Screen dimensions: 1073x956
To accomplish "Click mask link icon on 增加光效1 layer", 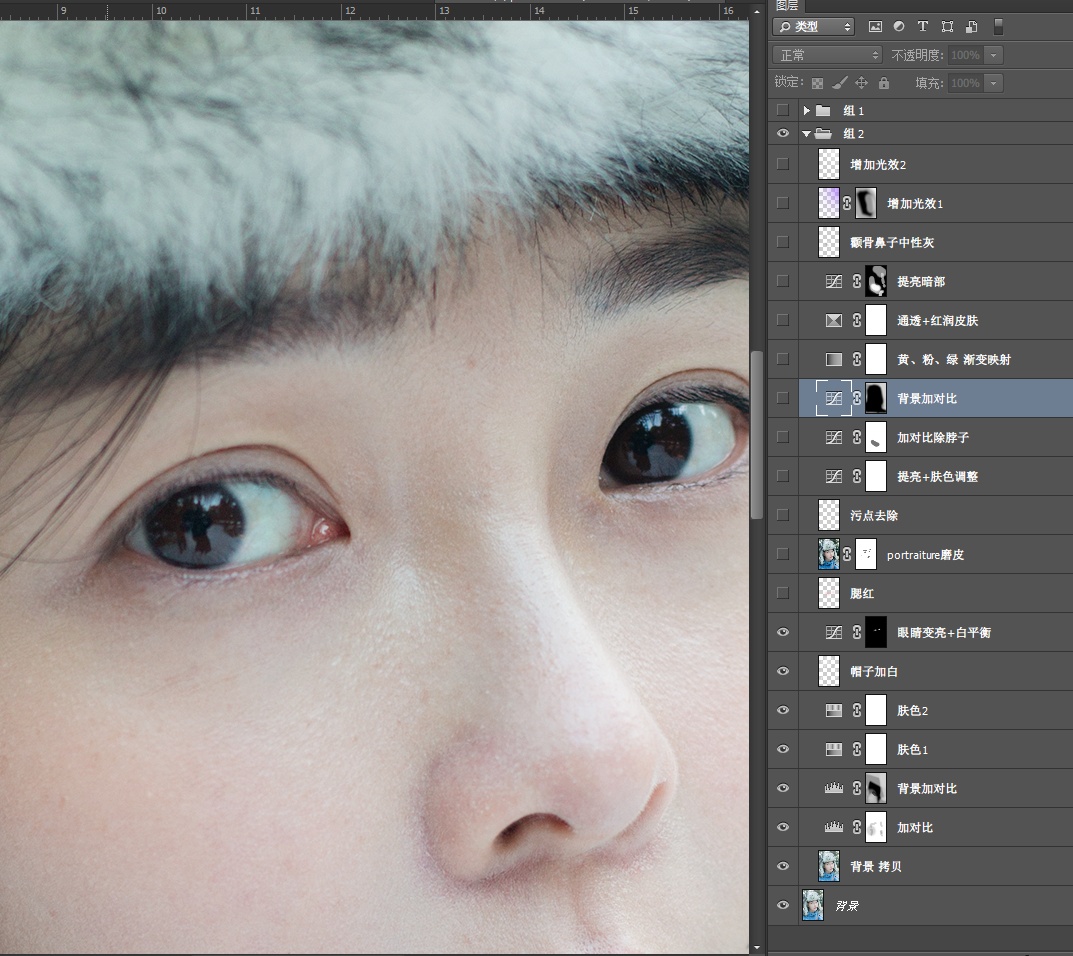I will pos(847,203).
